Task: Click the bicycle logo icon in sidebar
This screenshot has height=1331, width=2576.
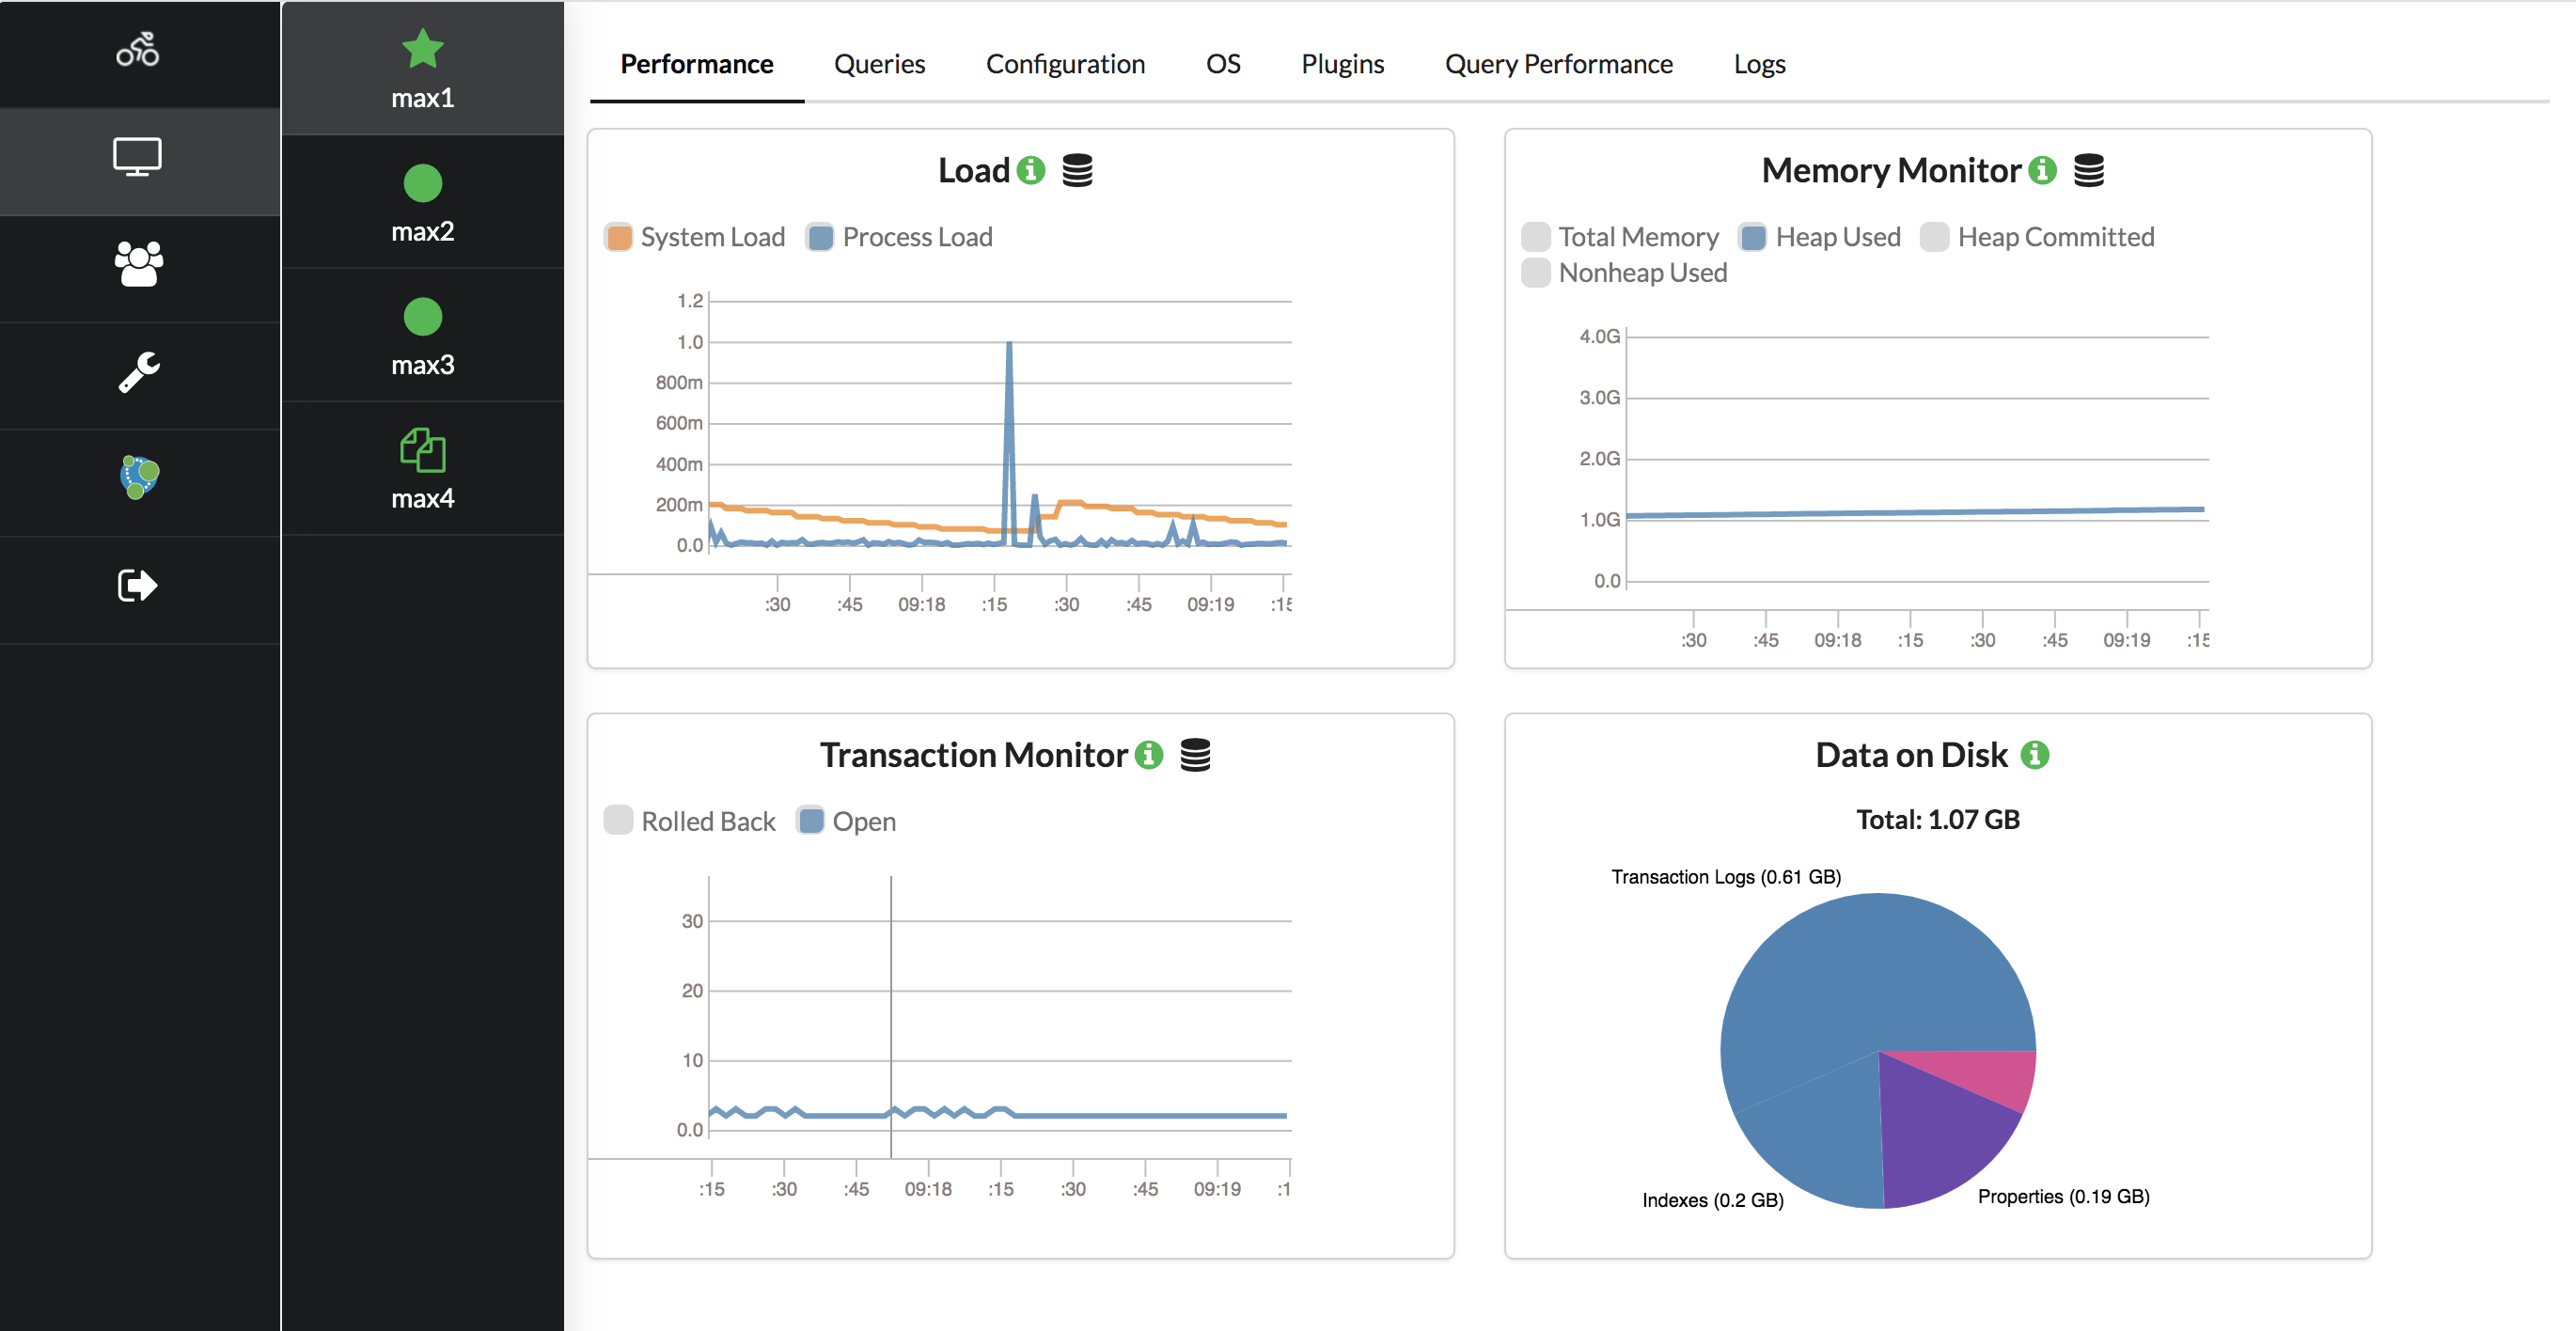Action: (138, 50)
